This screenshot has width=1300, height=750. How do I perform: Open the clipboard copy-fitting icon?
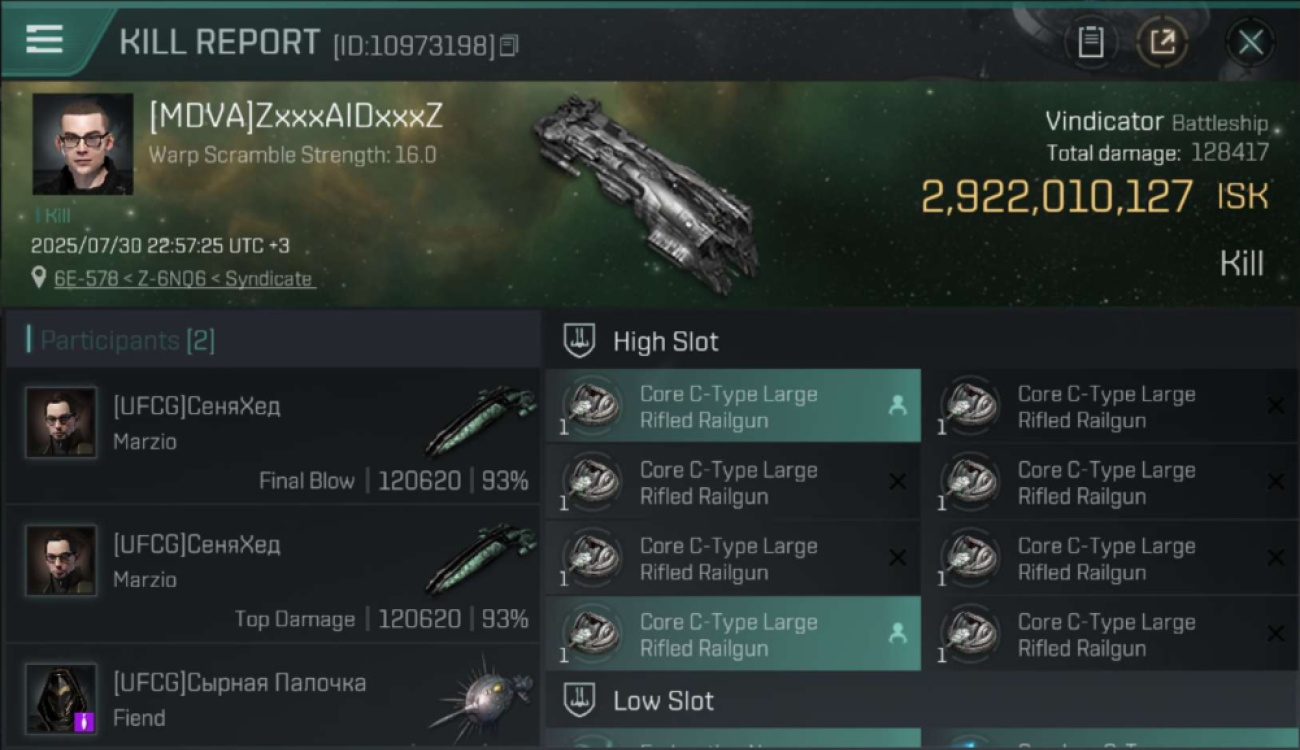pyautogui.click(x=1090, y=43)
